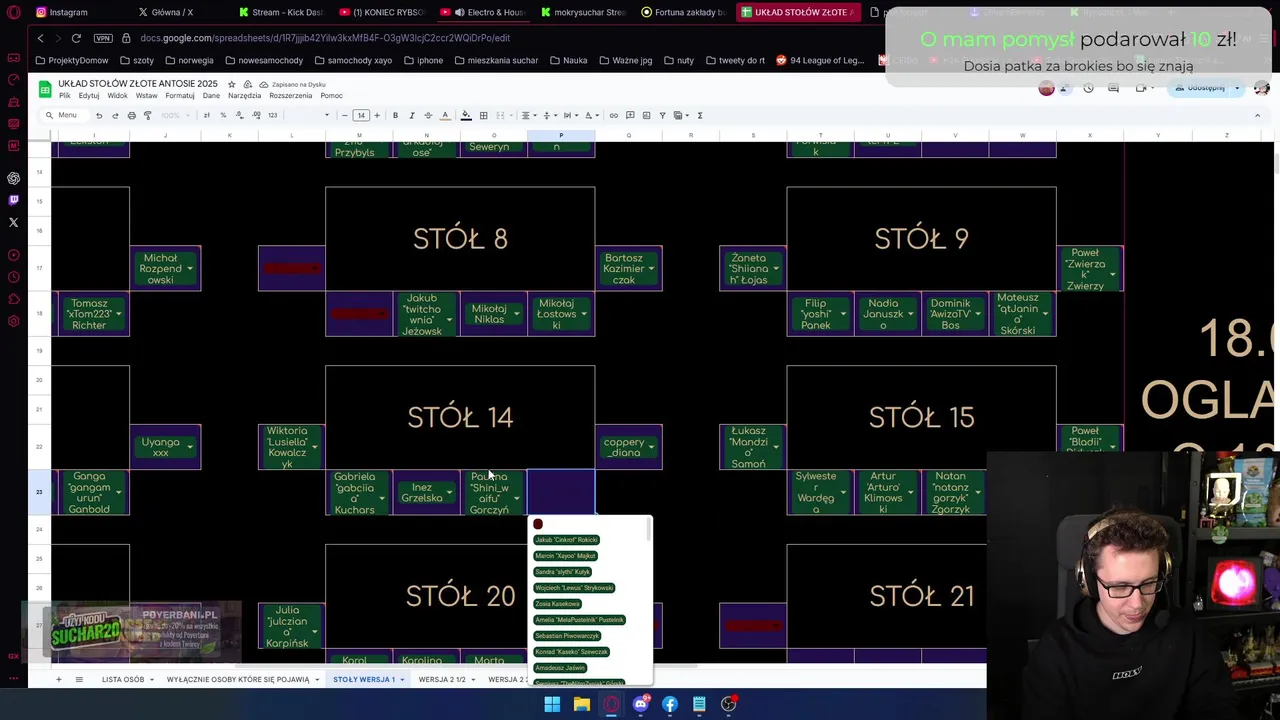The height and width of the screenshot is (720, 1280).
Task: Go back with the browser back arrow
Action: click(x=40, y=38)
